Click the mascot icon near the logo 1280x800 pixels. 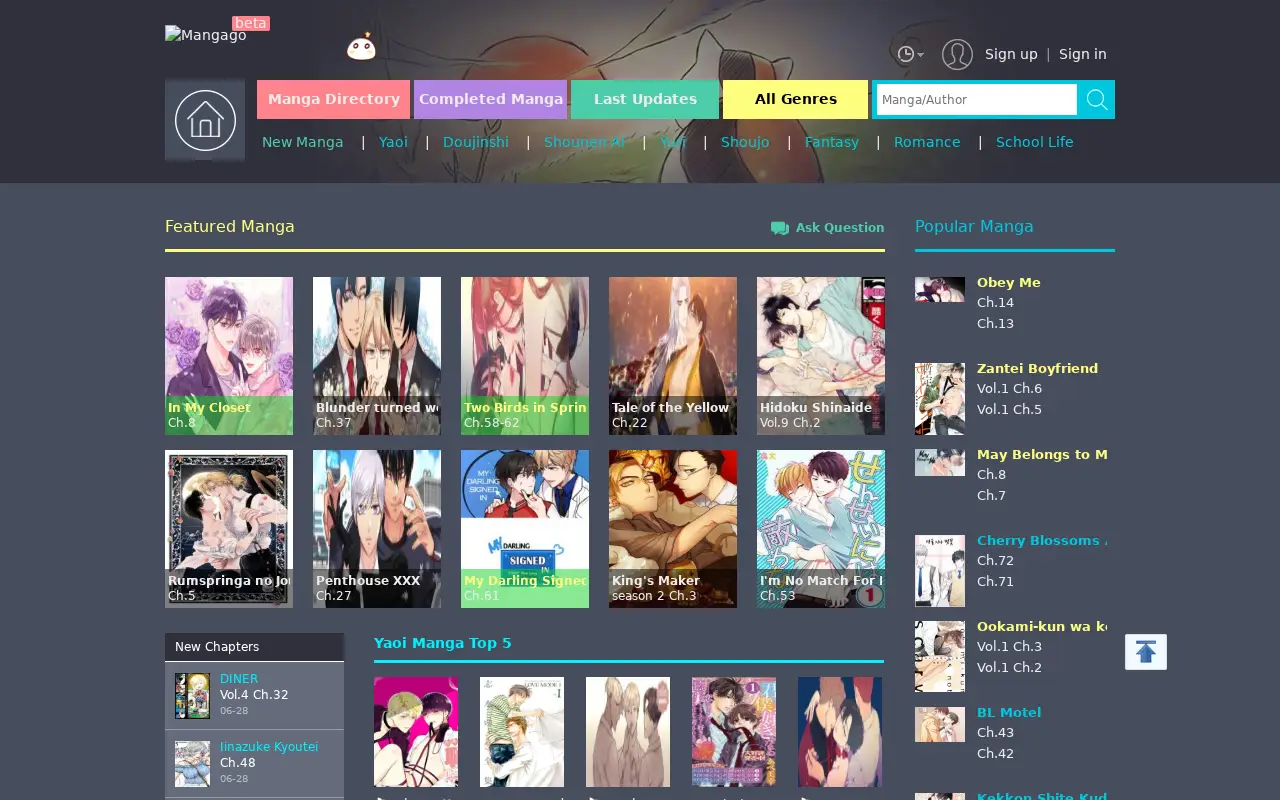click(361, 46)
